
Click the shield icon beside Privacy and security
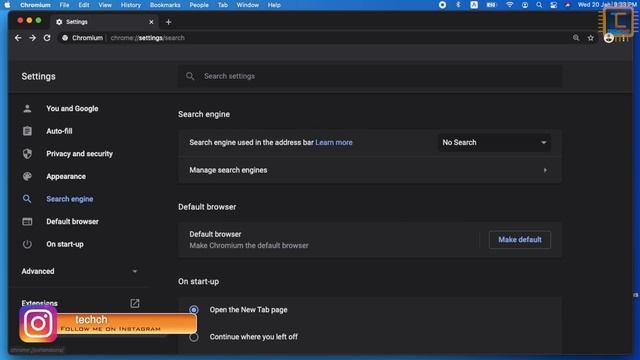click(27, 154)
